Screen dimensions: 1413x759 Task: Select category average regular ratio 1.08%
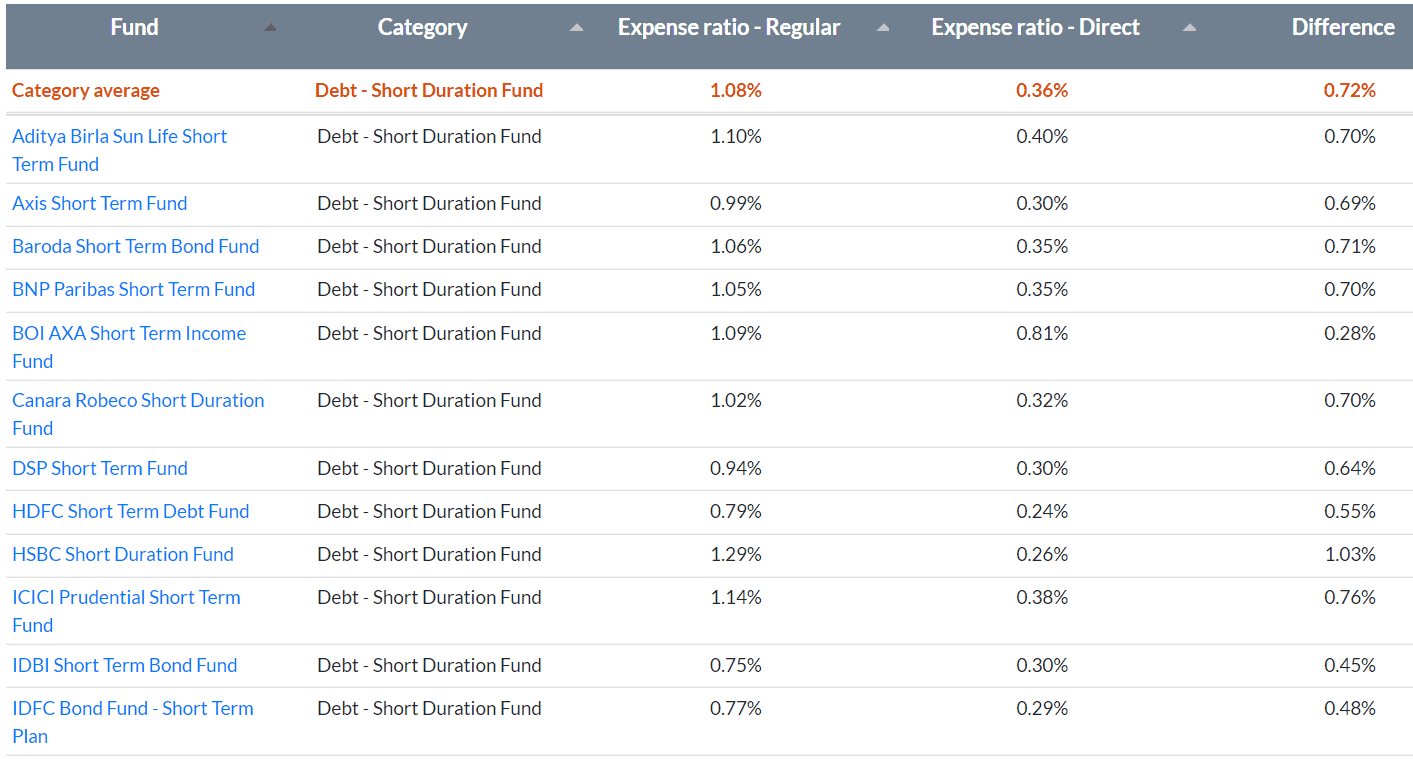[x=736, y=90]
